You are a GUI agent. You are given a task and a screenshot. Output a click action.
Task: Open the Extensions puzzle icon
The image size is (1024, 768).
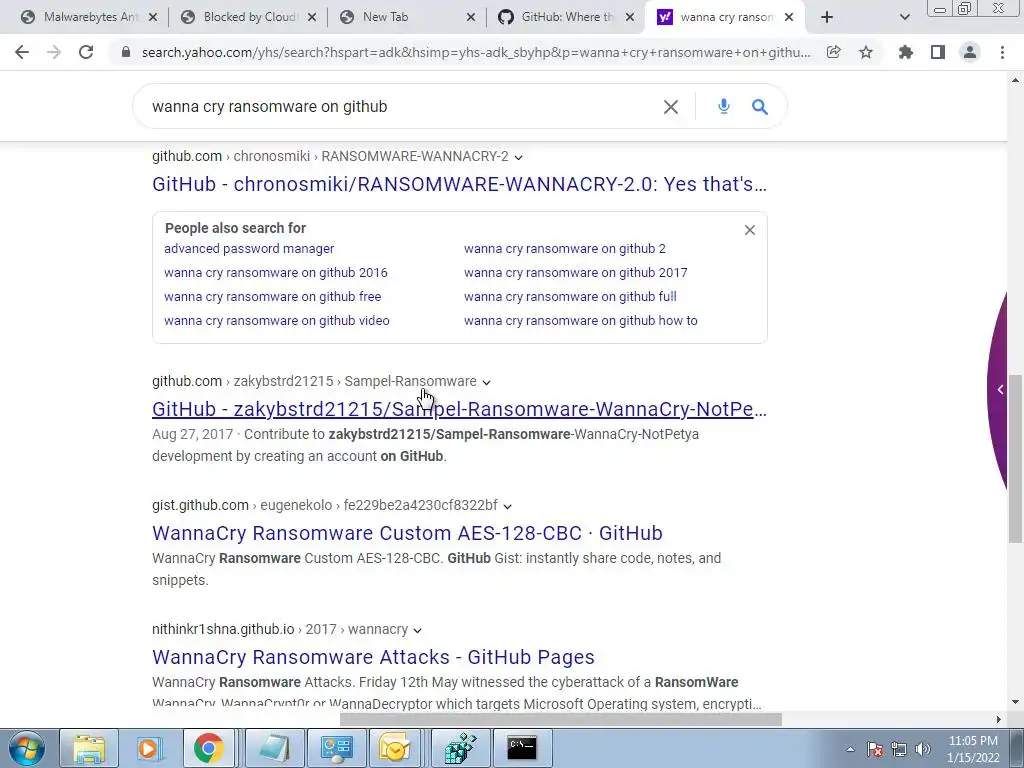(x=905, y=52)
